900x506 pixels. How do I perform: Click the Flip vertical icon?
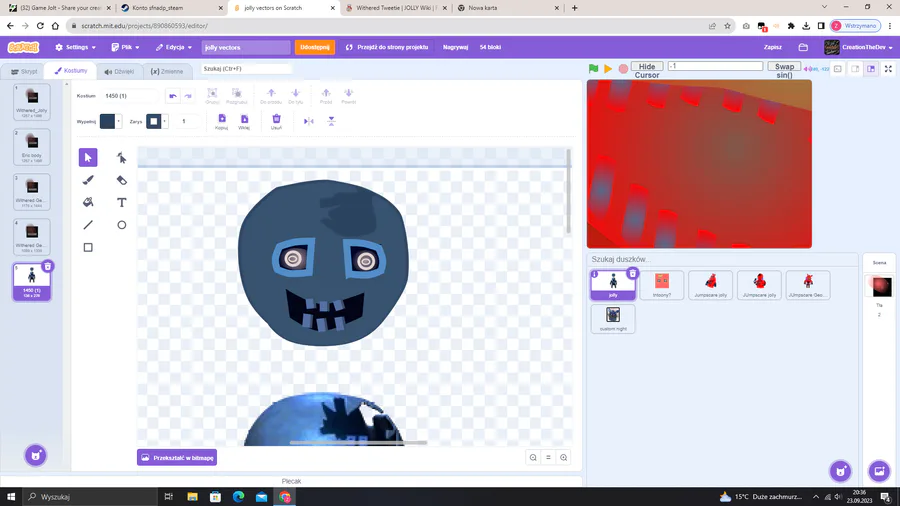pos(331,121)
